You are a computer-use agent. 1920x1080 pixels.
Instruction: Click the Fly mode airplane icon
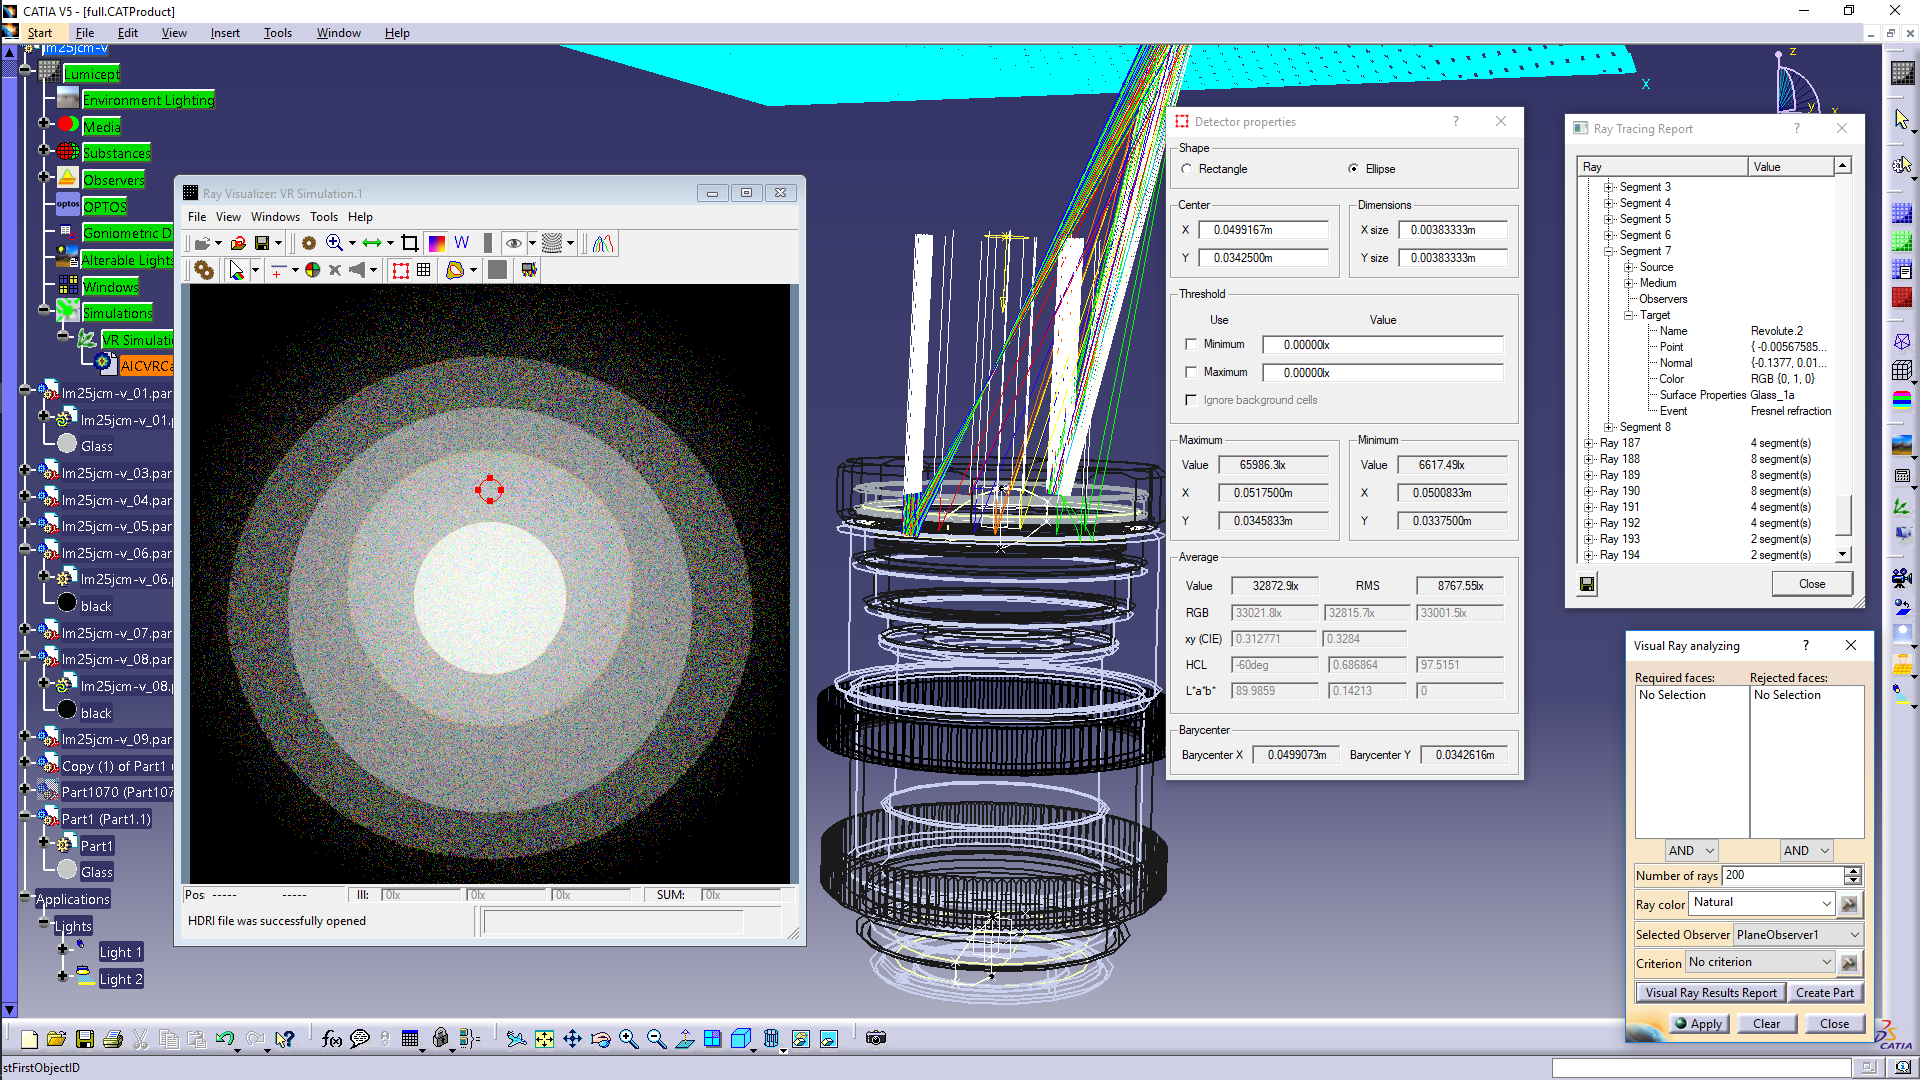(516, 1039)
